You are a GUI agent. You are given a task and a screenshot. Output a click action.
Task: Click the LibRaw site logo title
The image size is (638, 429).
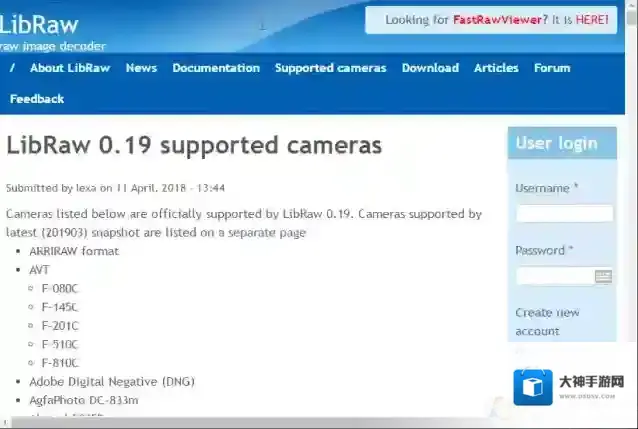[39, 24]
